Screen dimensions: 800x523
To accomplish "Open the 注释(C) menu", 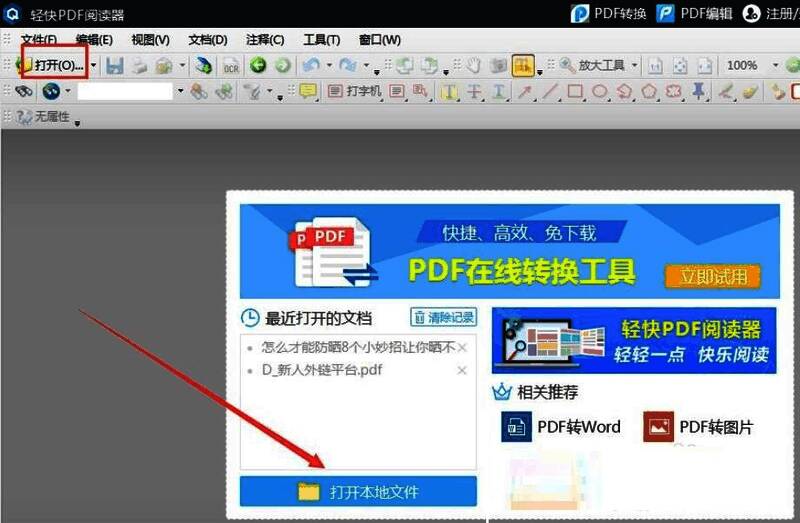I will [x=265, y=40].
